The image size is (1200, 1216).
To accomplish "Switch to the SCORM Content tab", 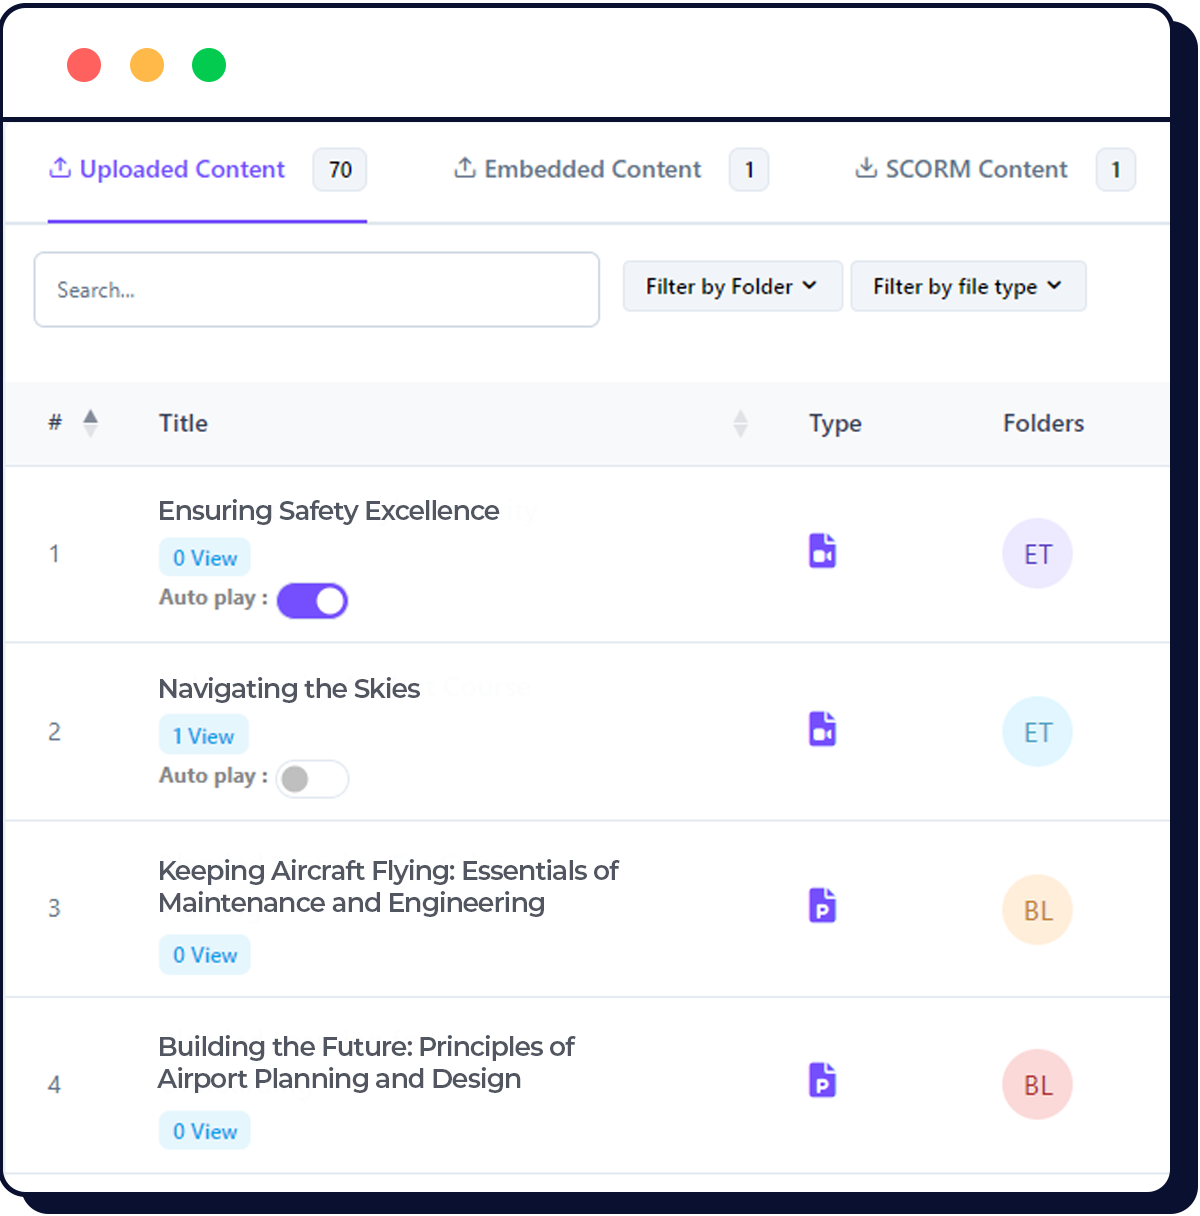I will (x=975, y=170).
